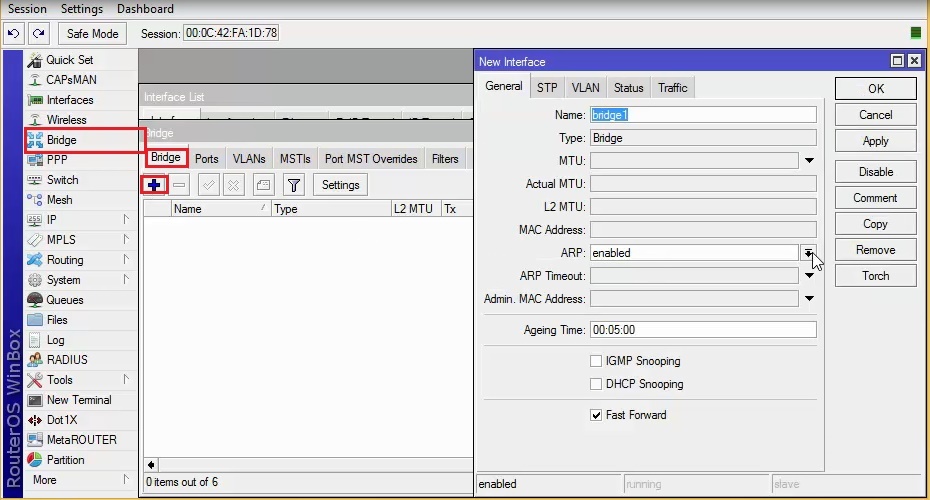Click the Apply button
930x500 pixels.
(875, 141)
